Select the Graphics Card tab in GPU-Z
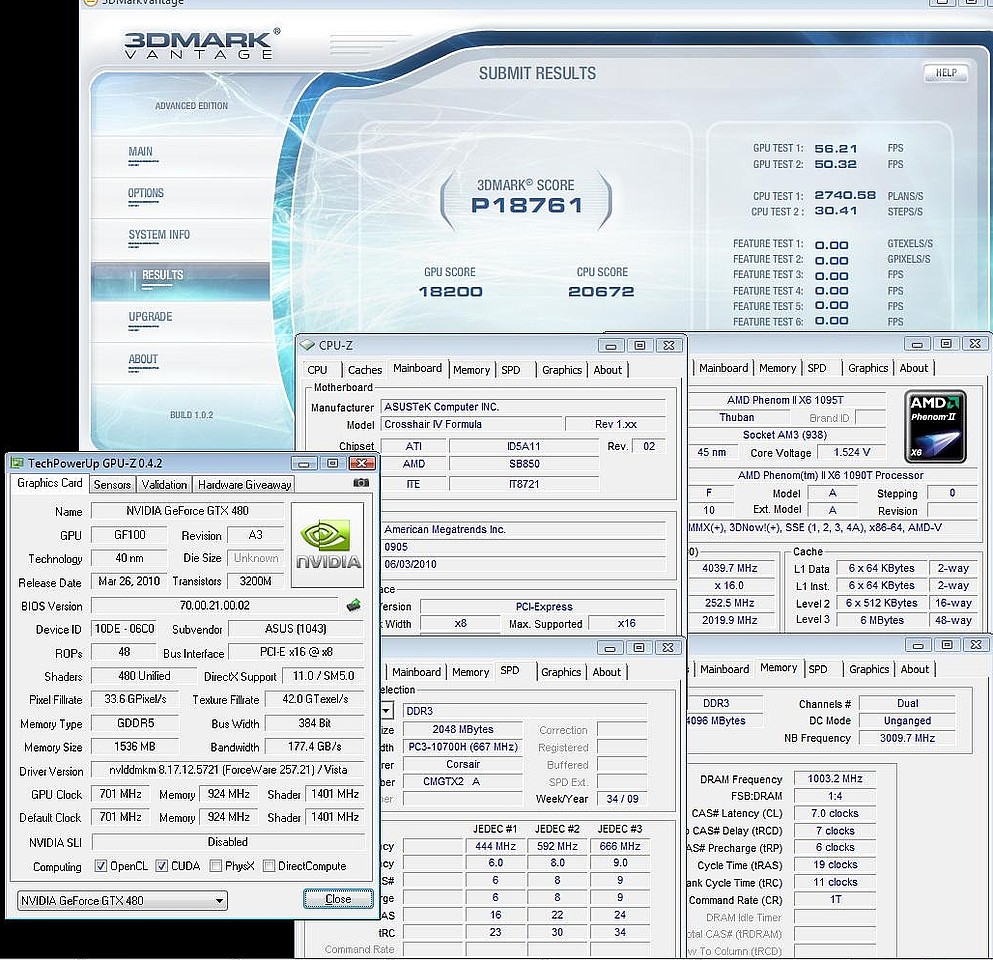The height and width of the screenshot is (960, 993). (50, 483)
